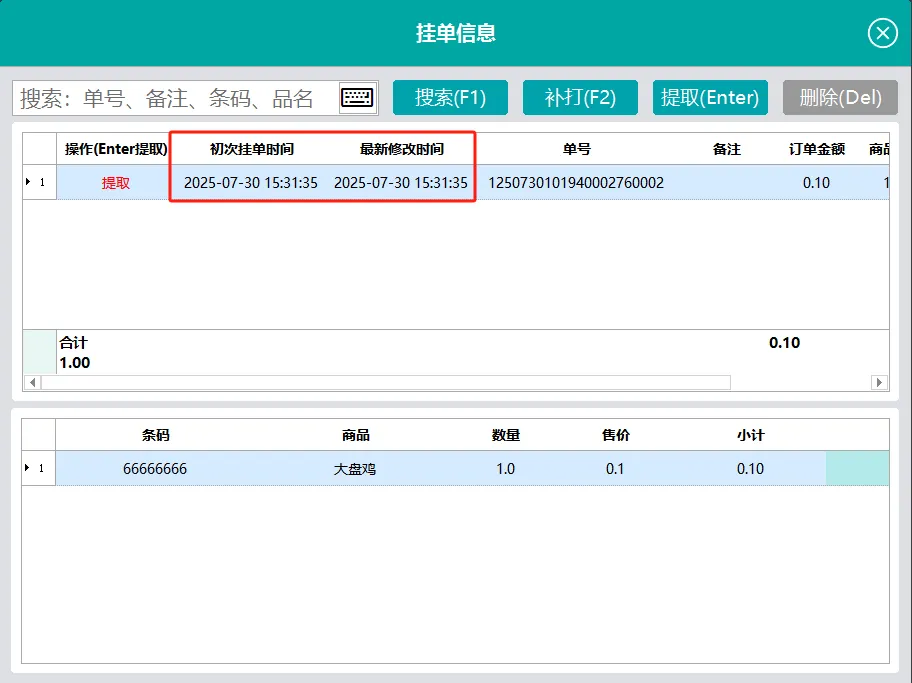Click the 删除(Del) button

840,98
